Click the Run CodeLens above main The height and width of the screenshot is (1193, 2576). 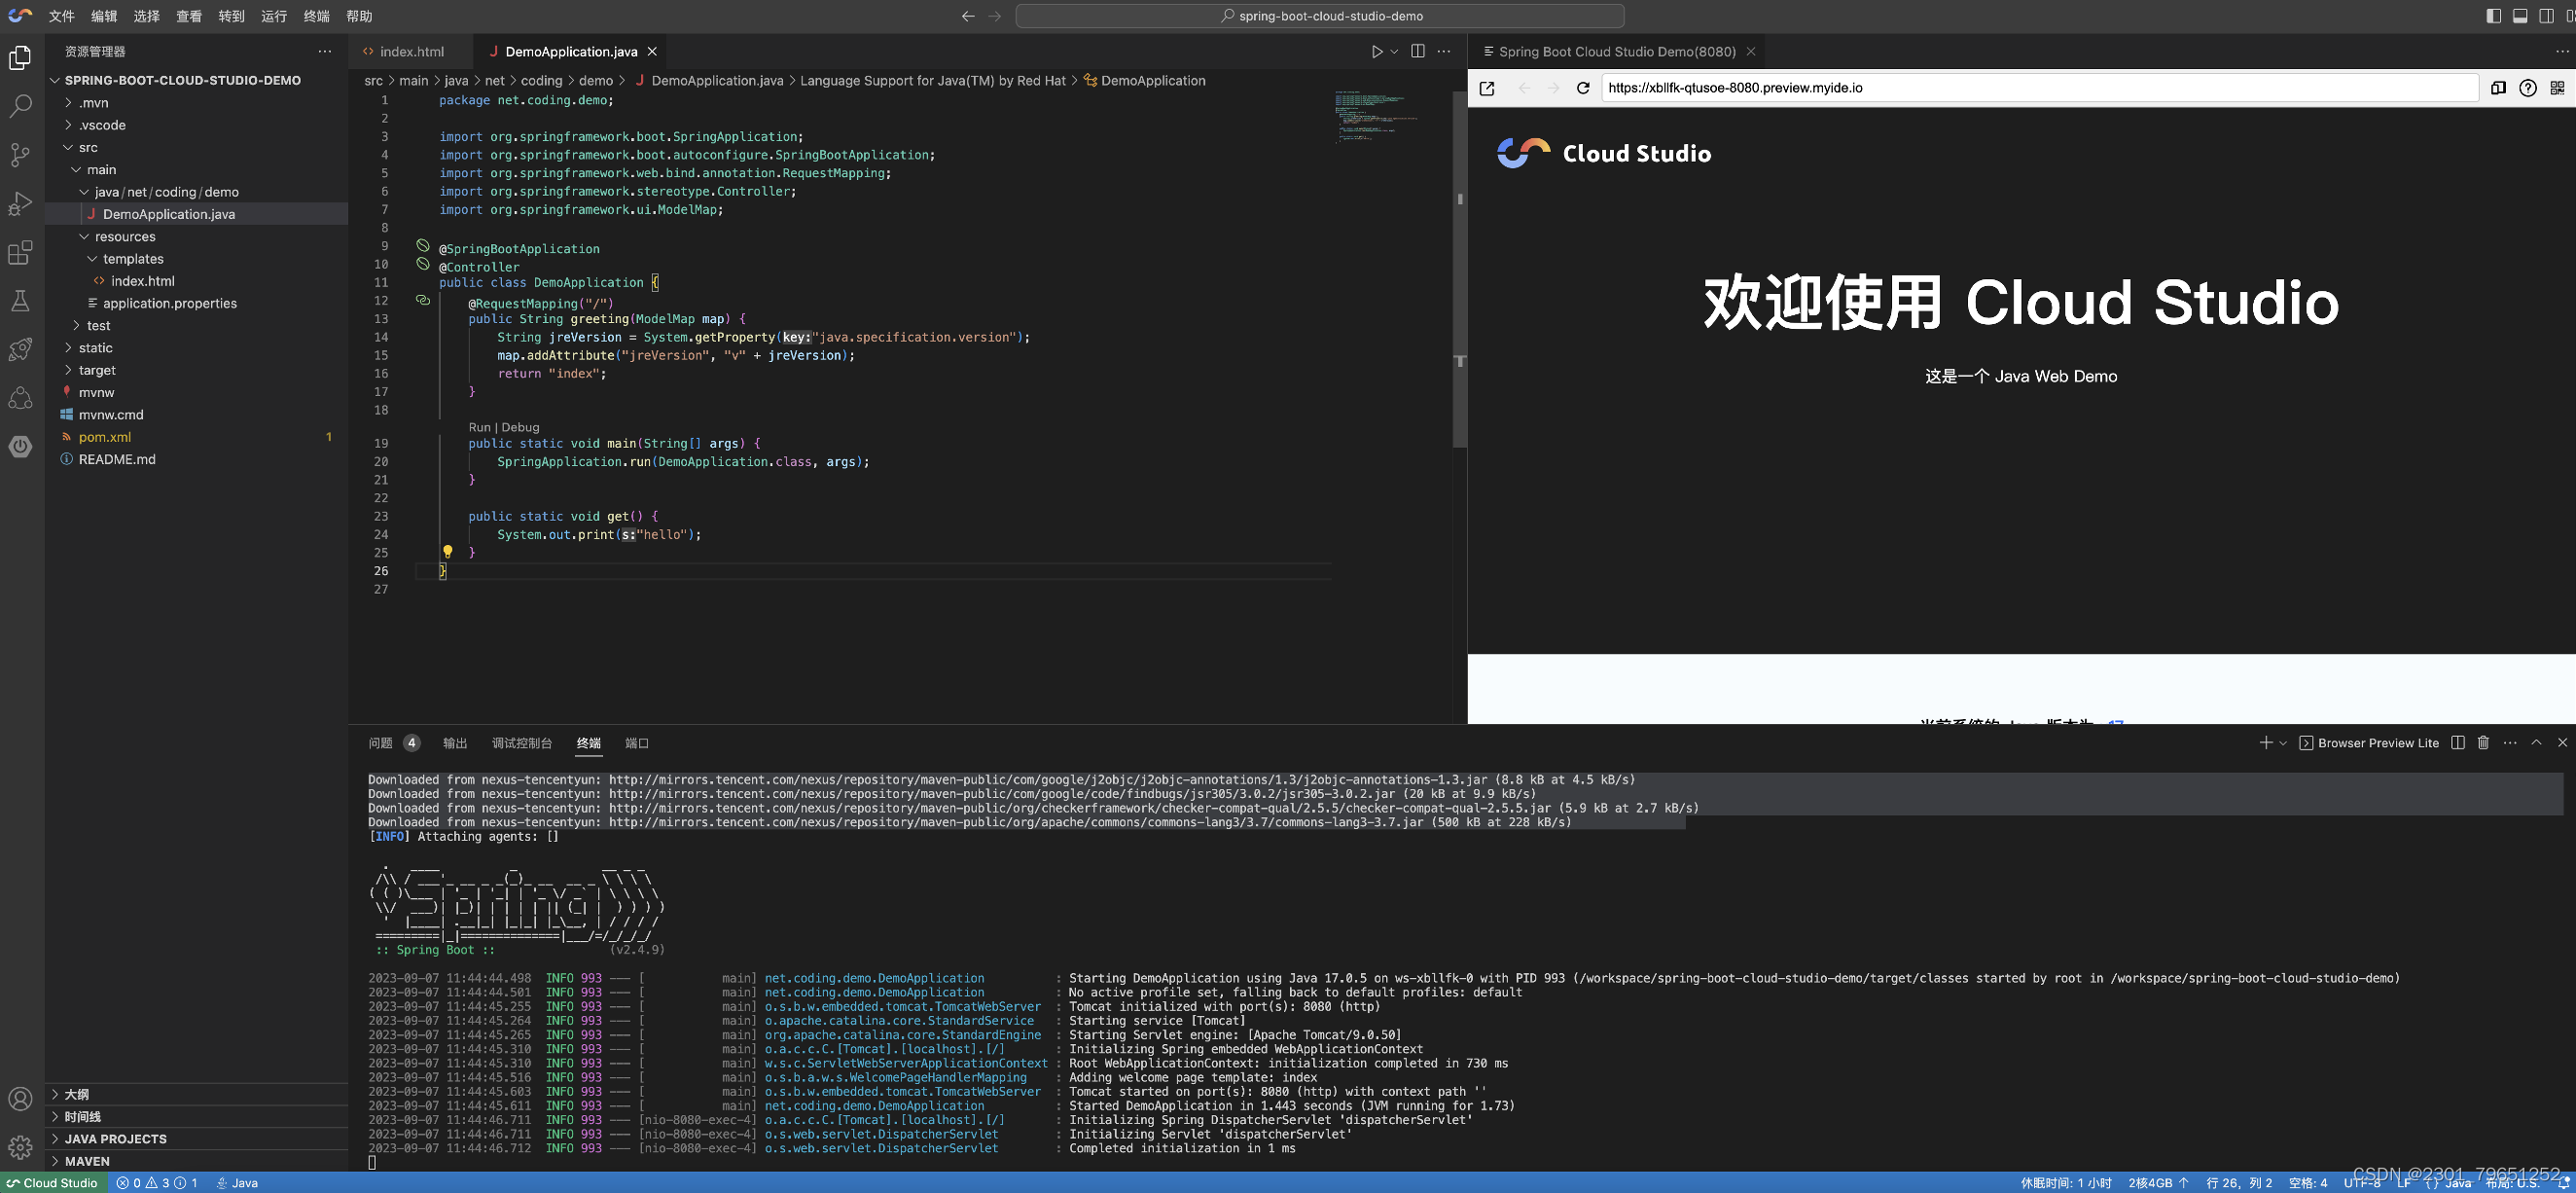pyautogui.click(x=480, y=427)
